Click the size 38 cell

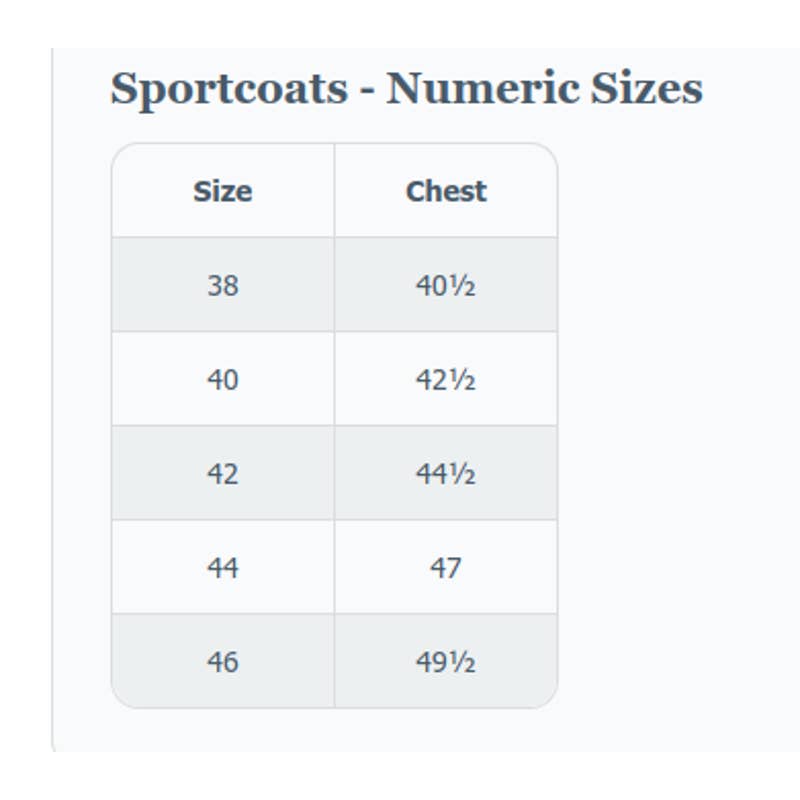tap(223, 285)
